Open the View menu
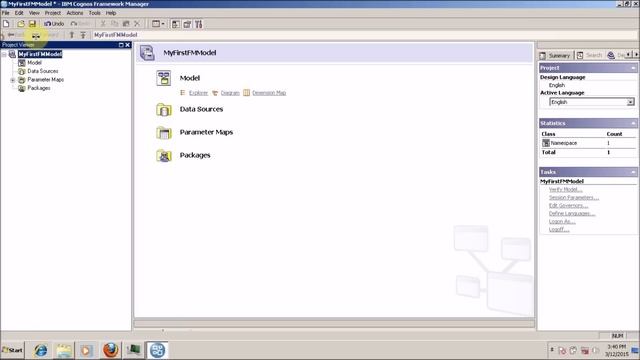The height and width of the screenshot is (360, 640). pyautogui.click(x=34, y=13)
